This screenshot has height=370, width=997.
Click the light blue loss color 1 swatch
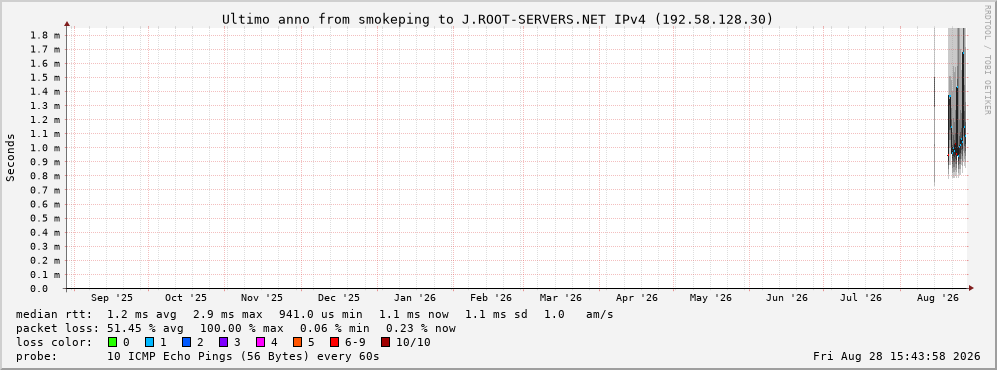(x=149, y=342)
